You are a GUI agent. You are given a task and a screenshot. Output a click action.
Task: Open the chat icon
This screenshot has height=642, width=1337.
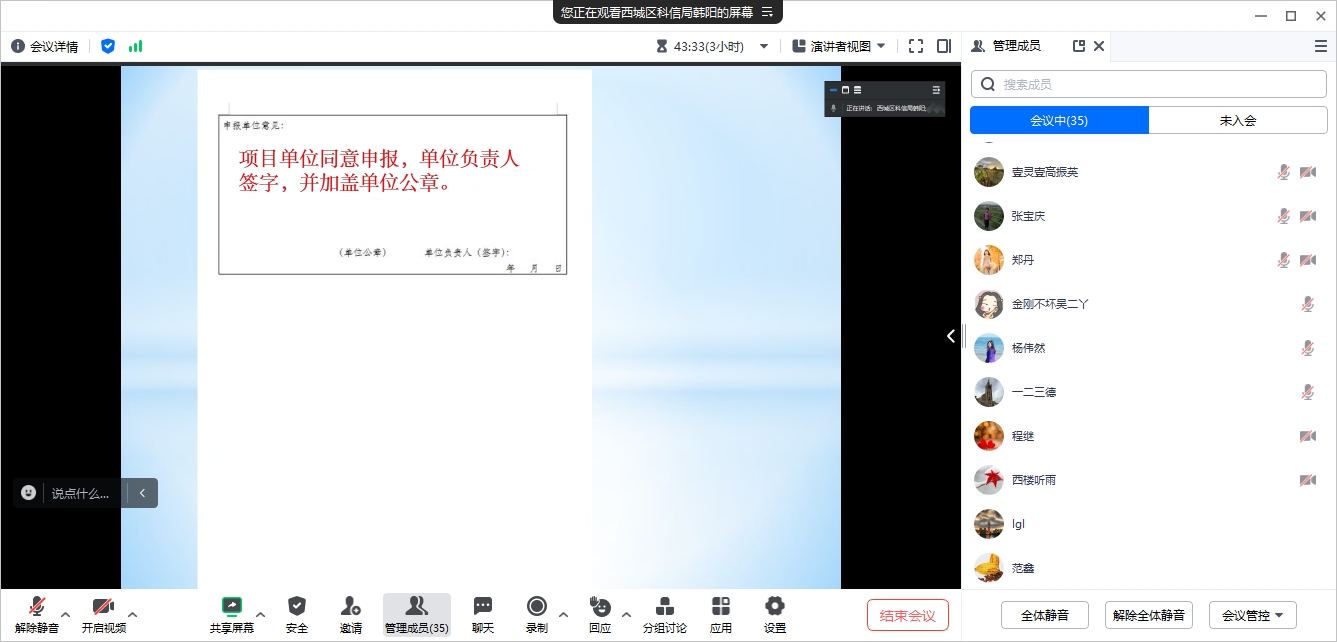(x=483, y=606)
